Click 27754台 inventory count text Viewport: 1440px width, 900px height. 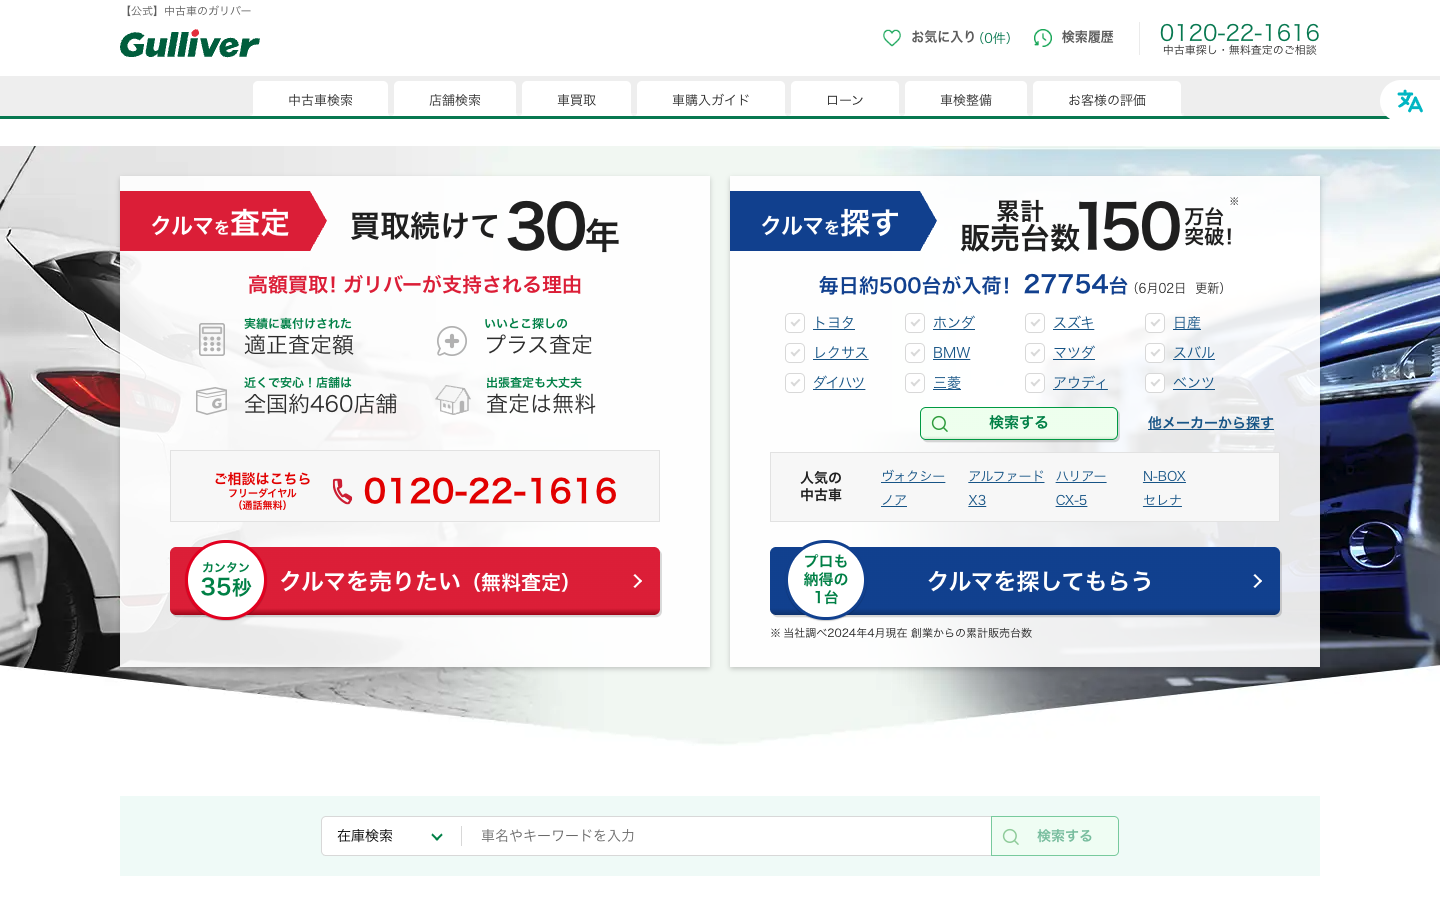click(1075, 285)
